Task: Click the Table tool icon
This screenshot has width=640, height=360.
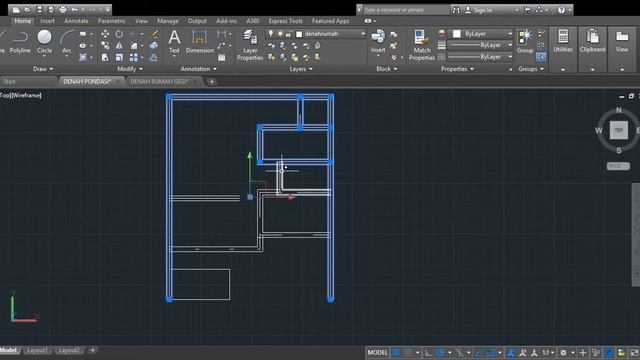Action: [222, 58]
